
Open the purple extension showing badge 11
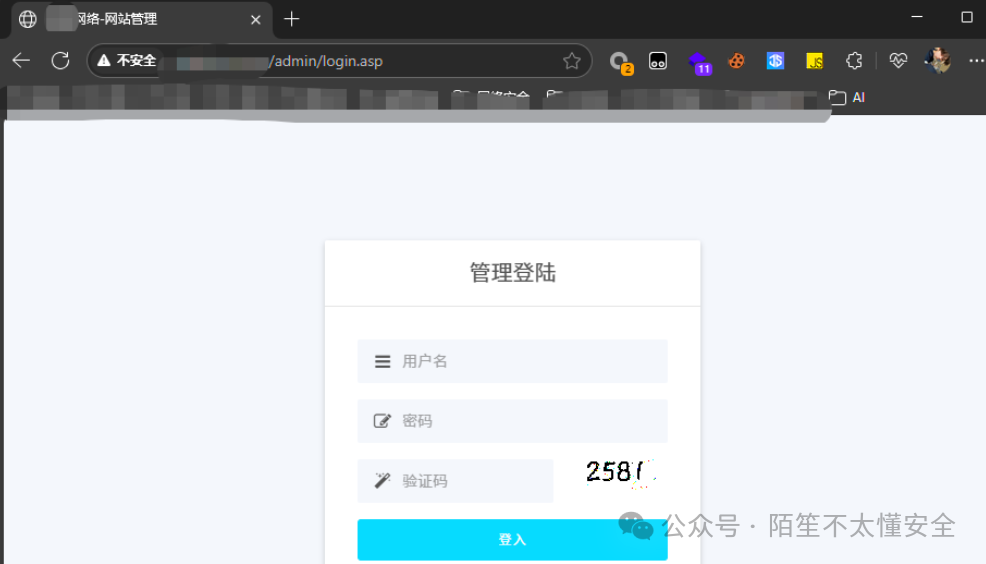(699, 62)
